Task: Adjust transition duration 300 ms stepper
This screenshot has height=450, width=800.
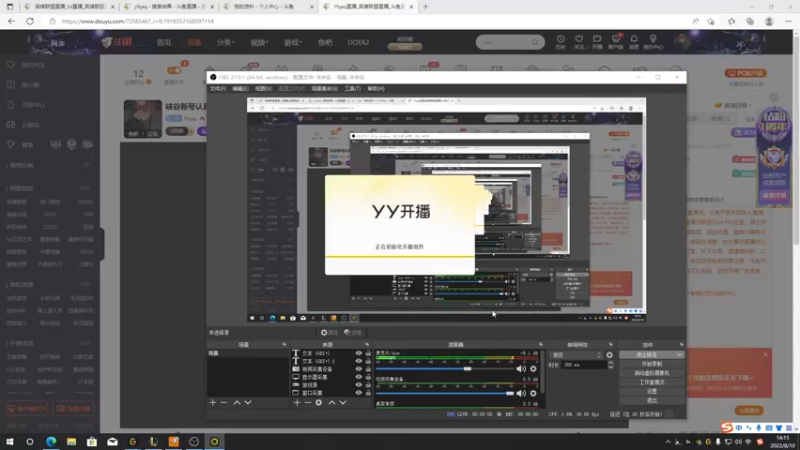Action: (610, 365)
